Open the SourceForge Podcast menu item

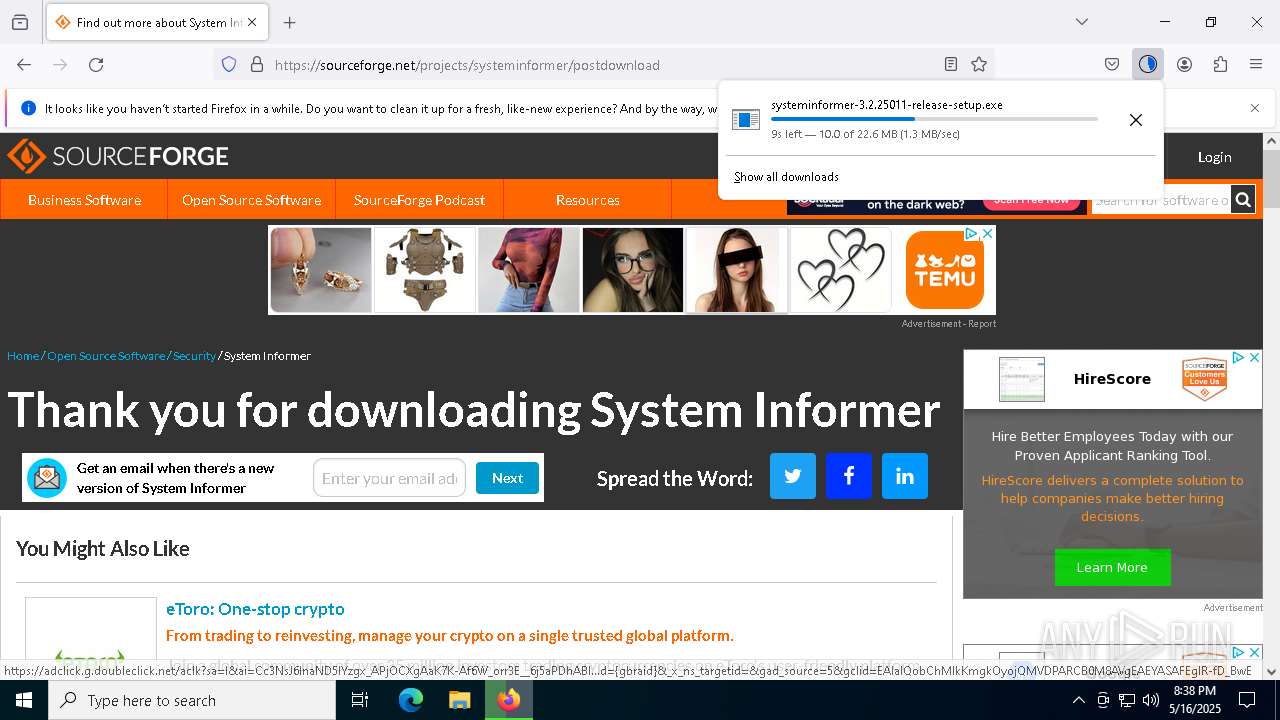click(419, 200)
